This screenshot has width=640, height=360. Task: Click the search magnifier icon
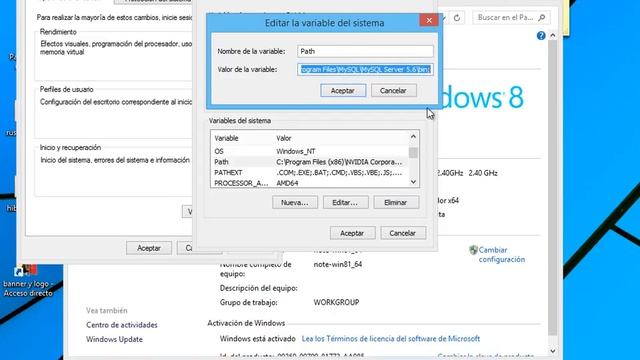point(542,18)
